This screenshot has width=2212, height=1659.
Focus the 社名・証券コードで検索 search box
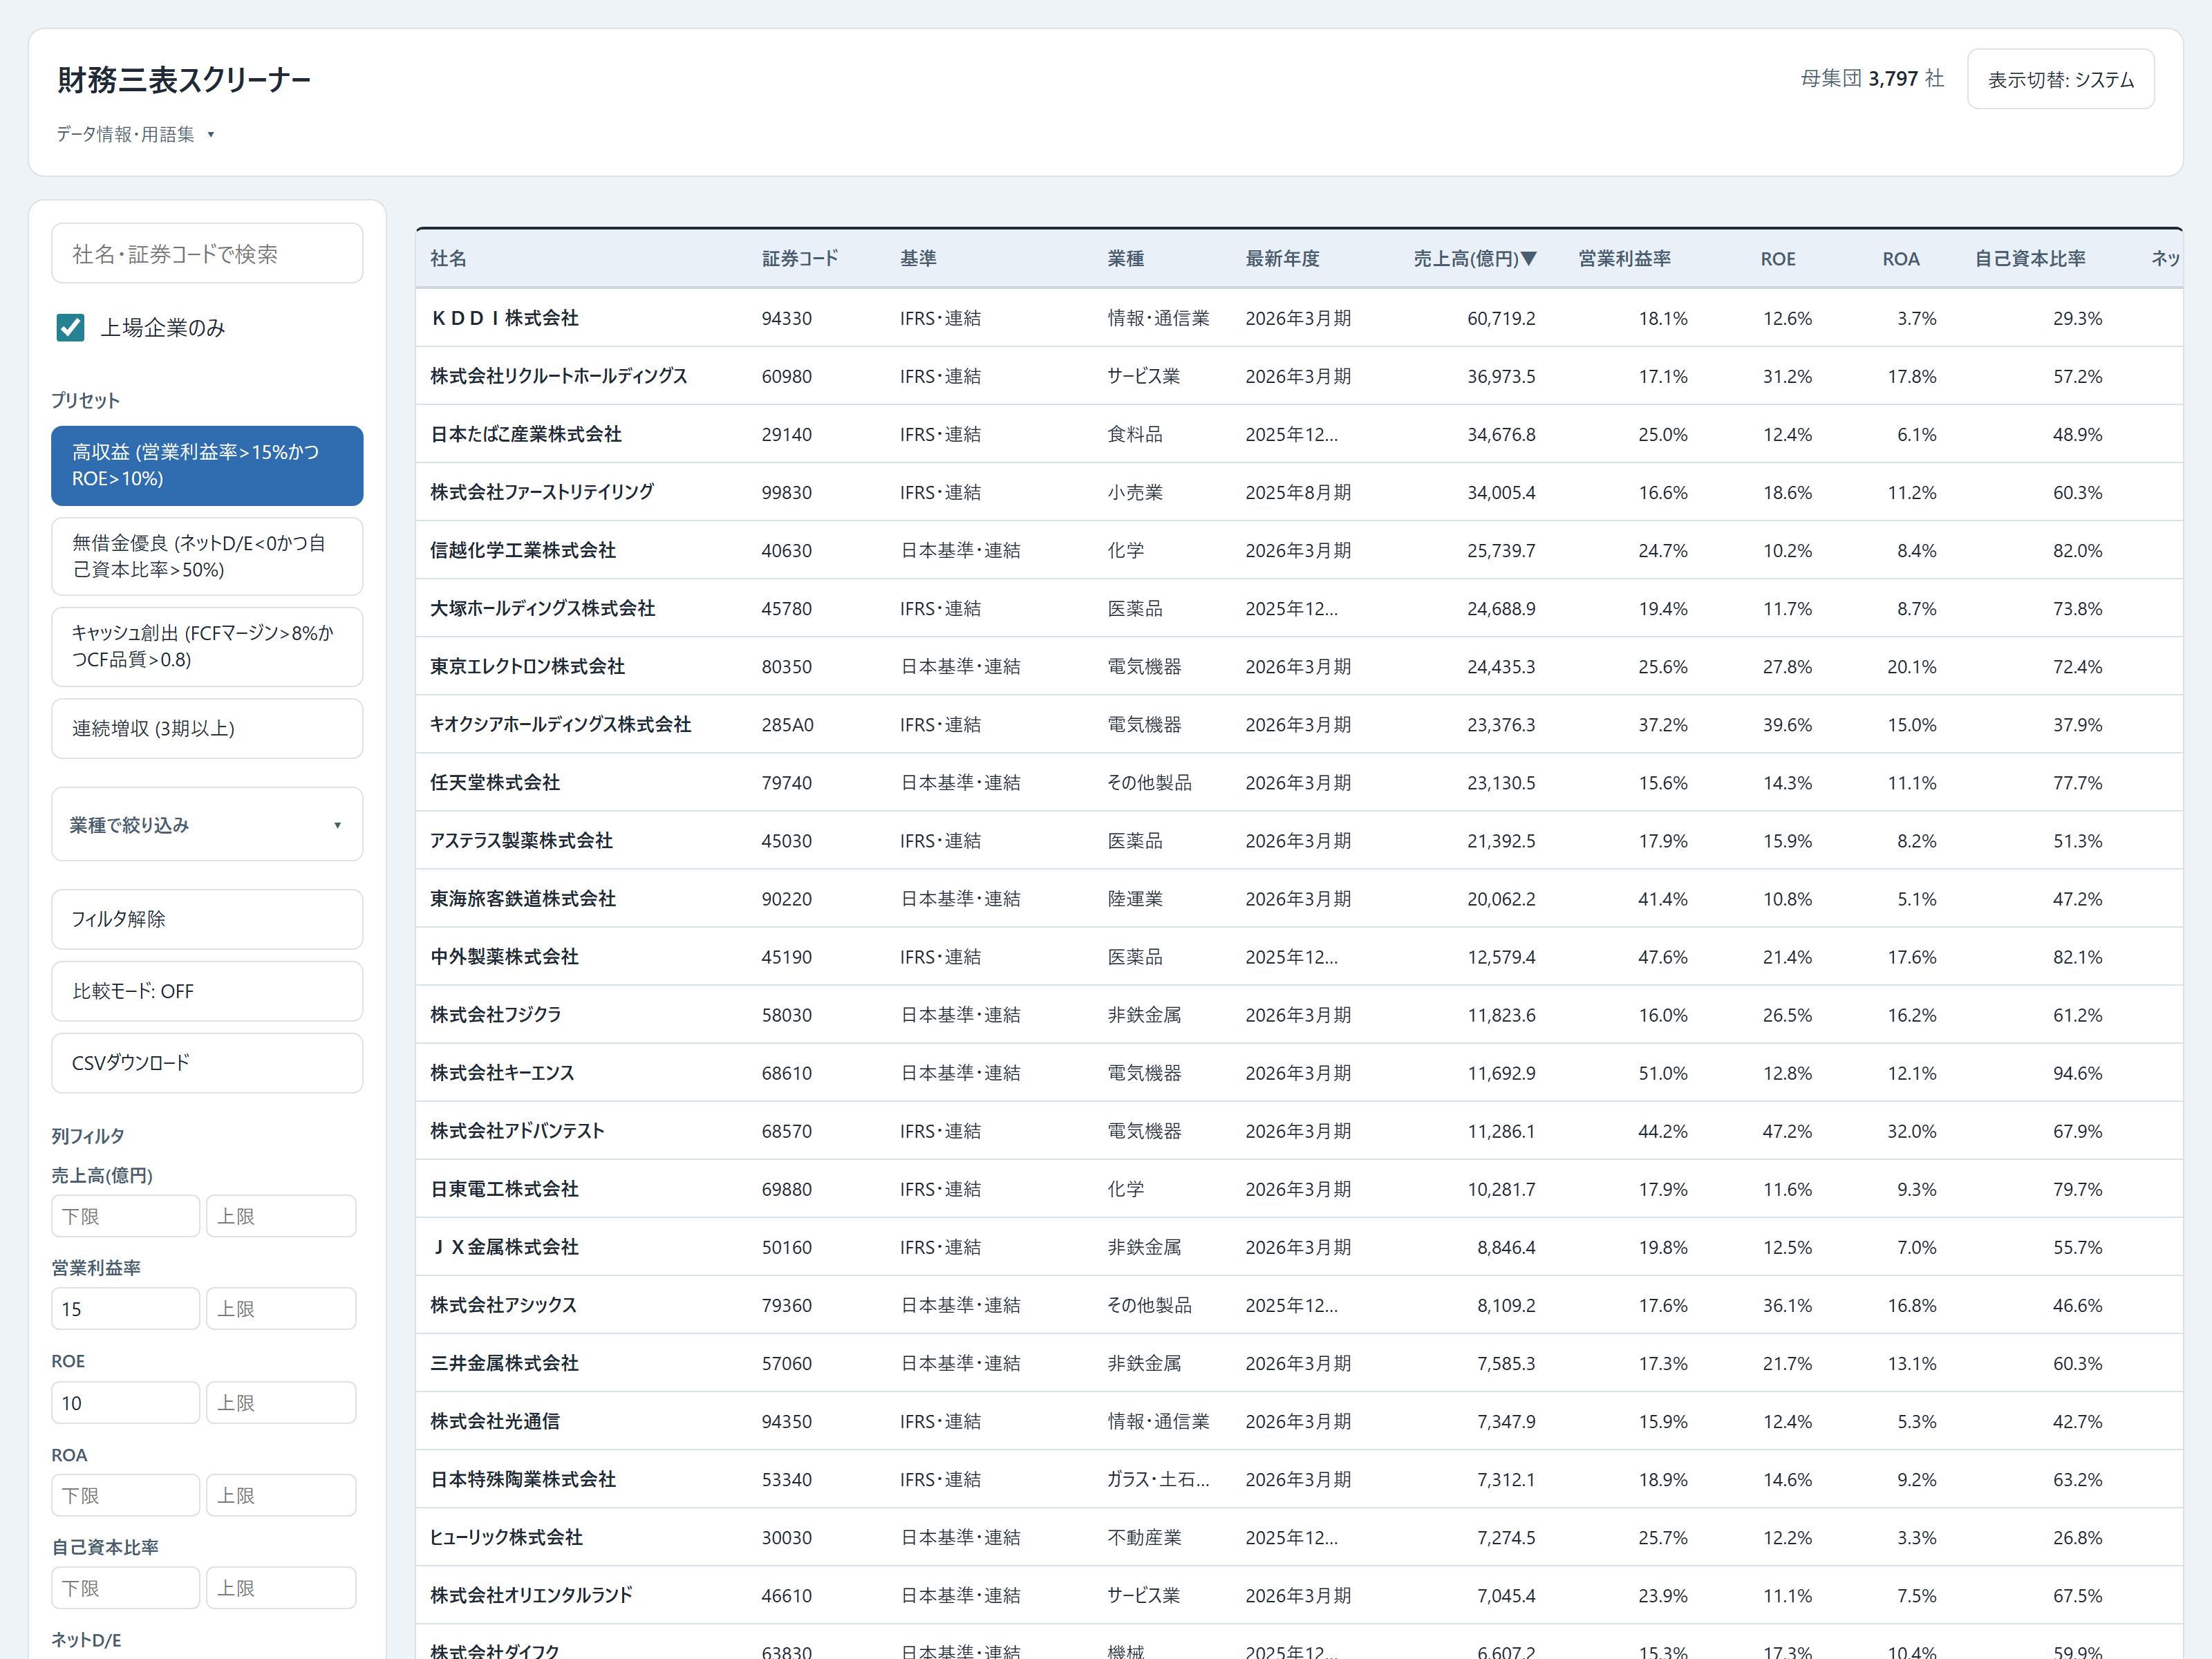(207, 254)
